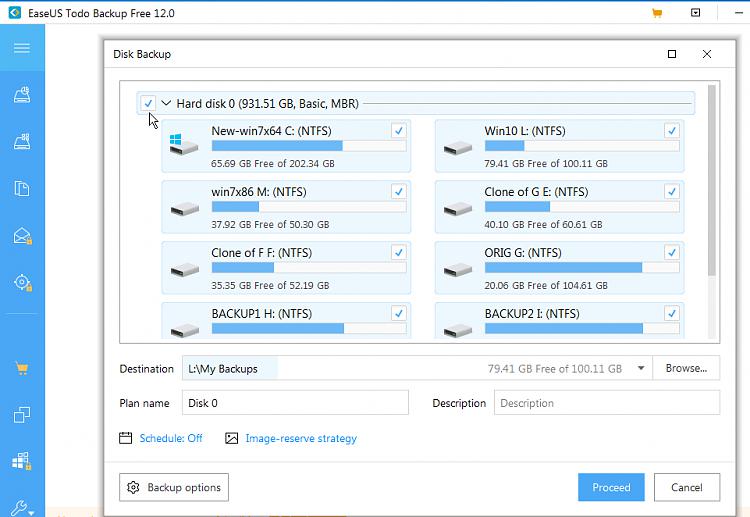Image resolution: width=750 pixels, height=517 pixels.
Task: Click the '20.06 GB Free of 104.61 GB' text
Action: tap(546, 286)
